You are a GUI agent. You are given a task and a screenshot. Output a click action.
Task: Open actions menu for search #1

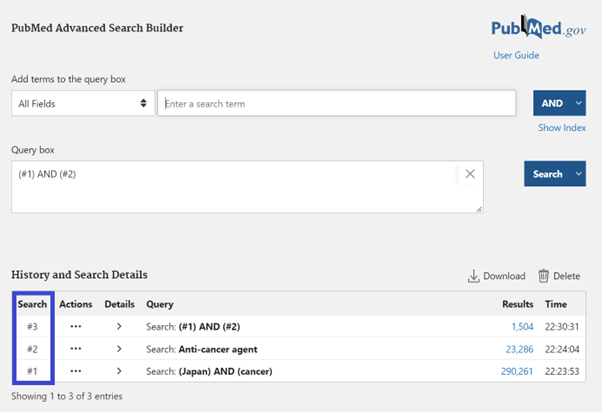coord(76,372)
